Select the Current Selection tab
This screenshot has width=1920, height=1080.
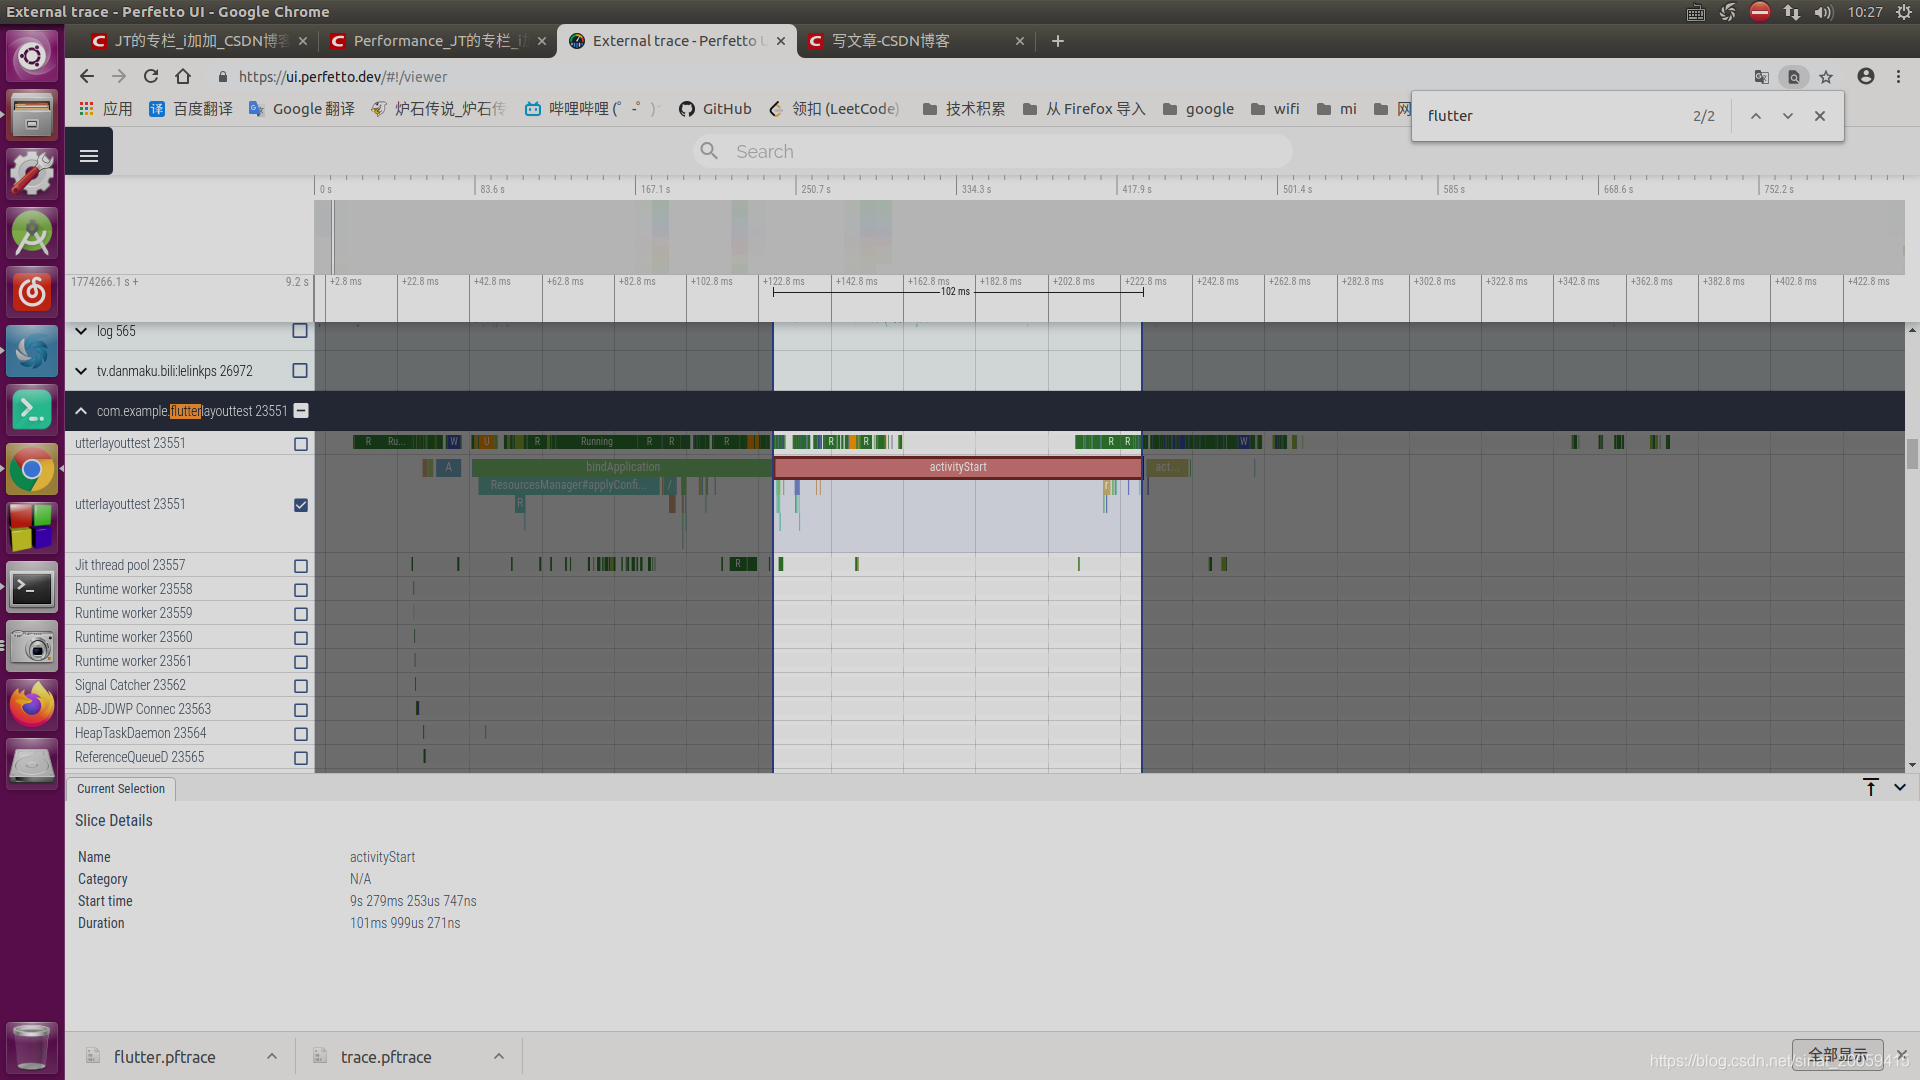coord(121,789)
